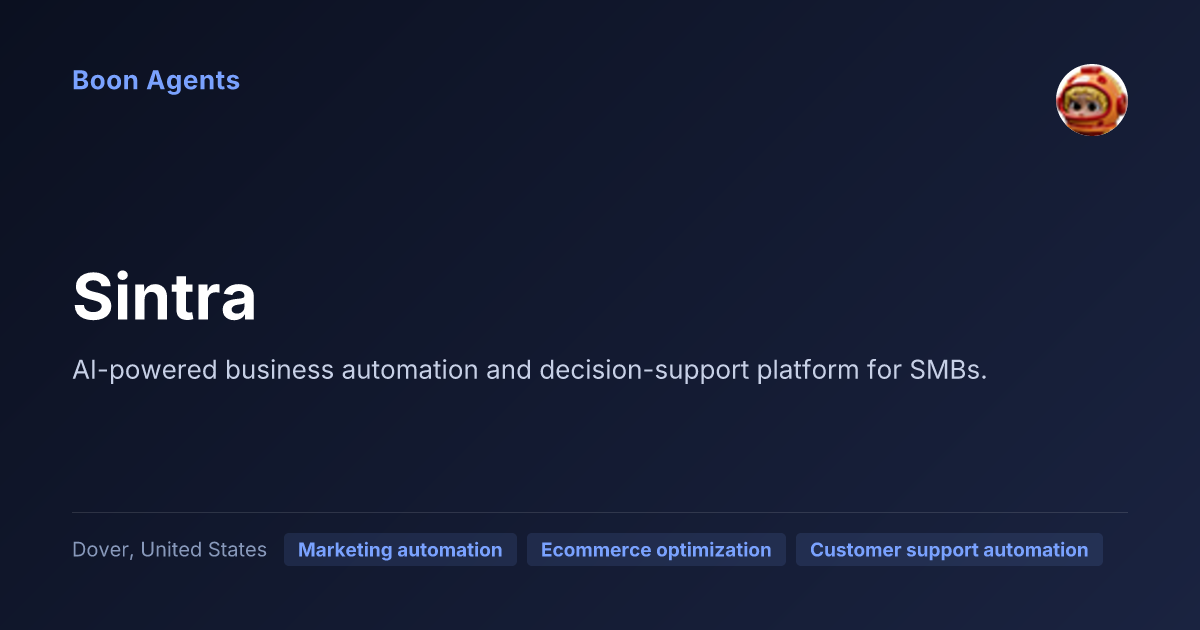Select the Ecommerce optimization tag
1200x630 pixels.
pyautogui.click(x=656, y=550)
